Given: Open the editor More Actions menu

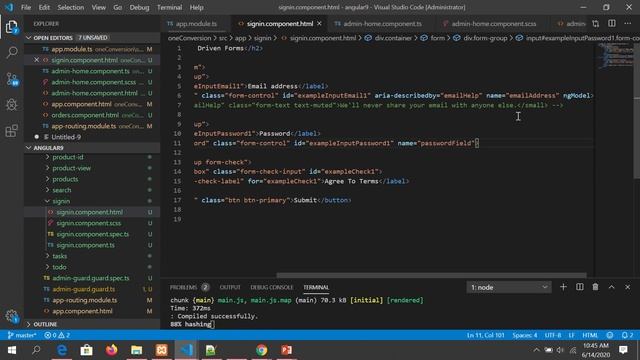Looking at the screenshot, I should tap(627, 24).
